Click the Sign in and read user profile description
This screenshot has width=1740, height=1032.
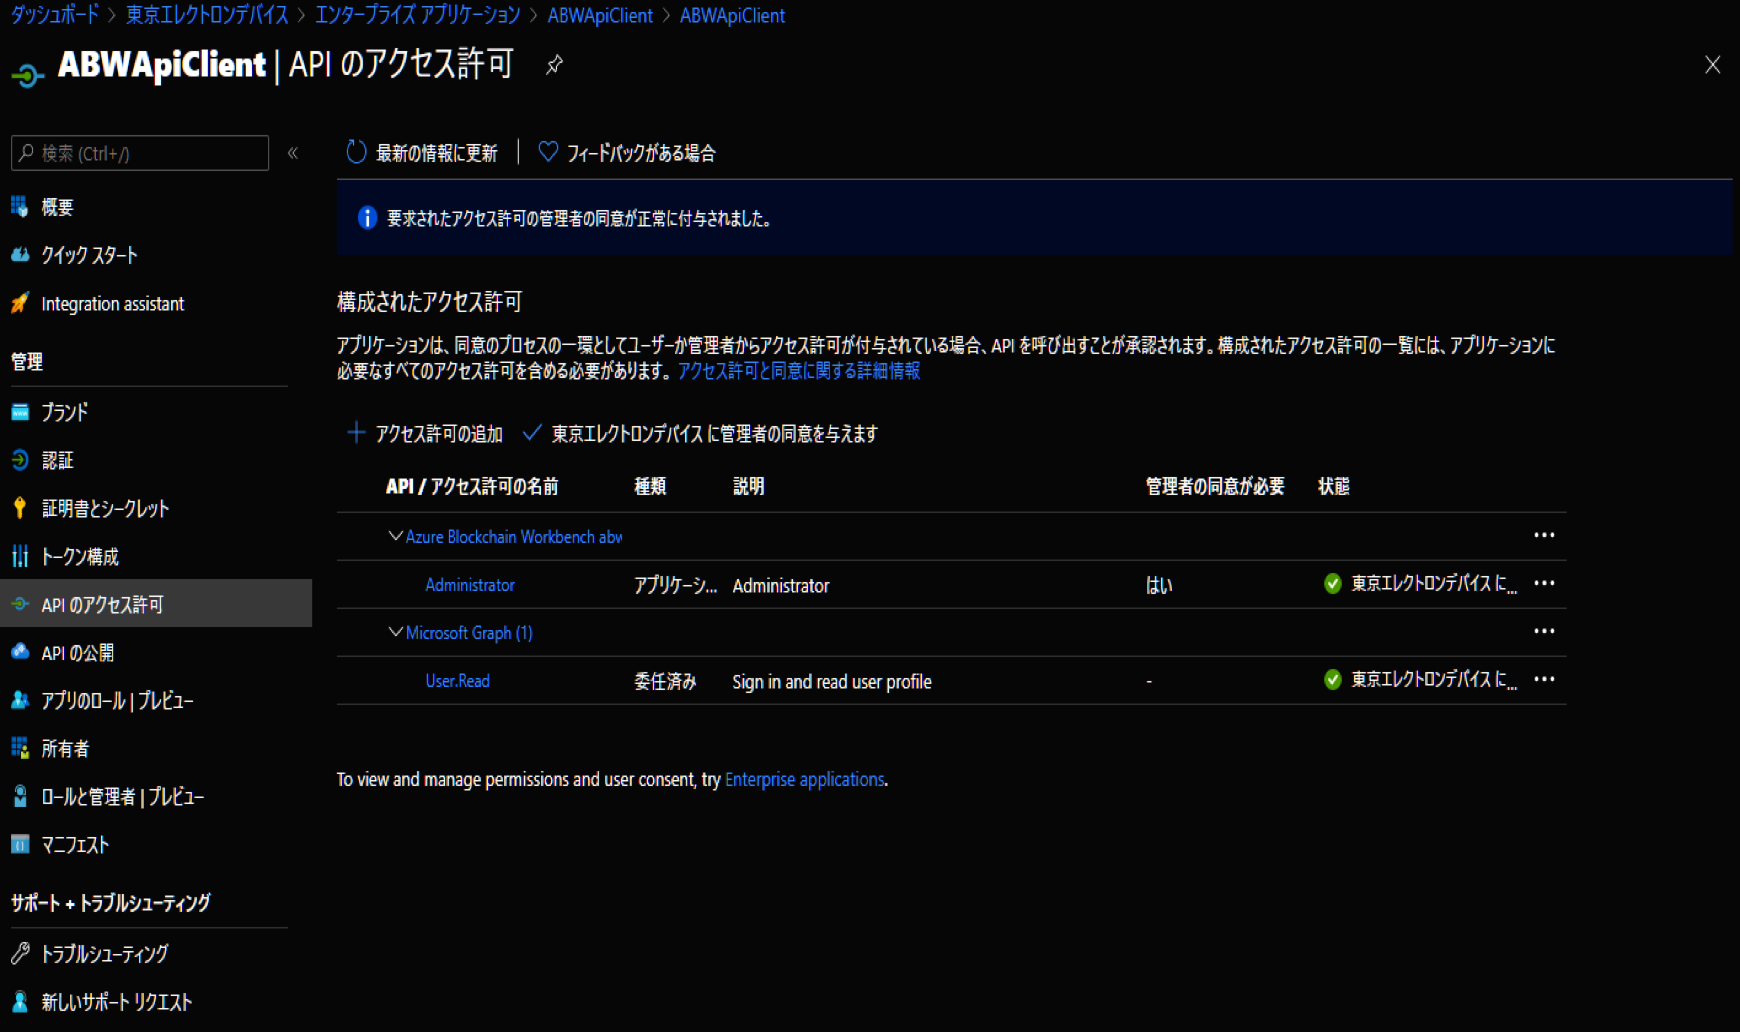coord(832,682)
